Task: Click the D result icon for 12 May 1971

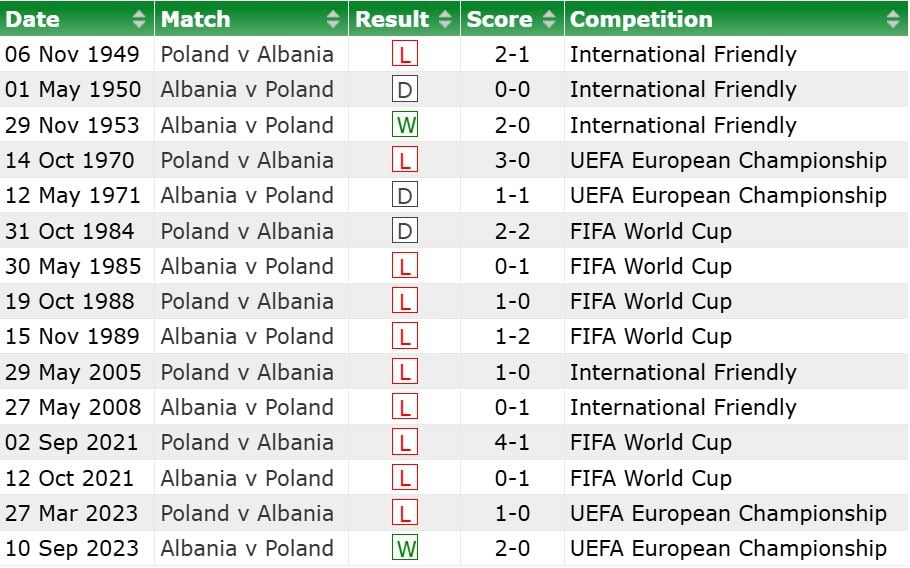Action: point(405,195)
